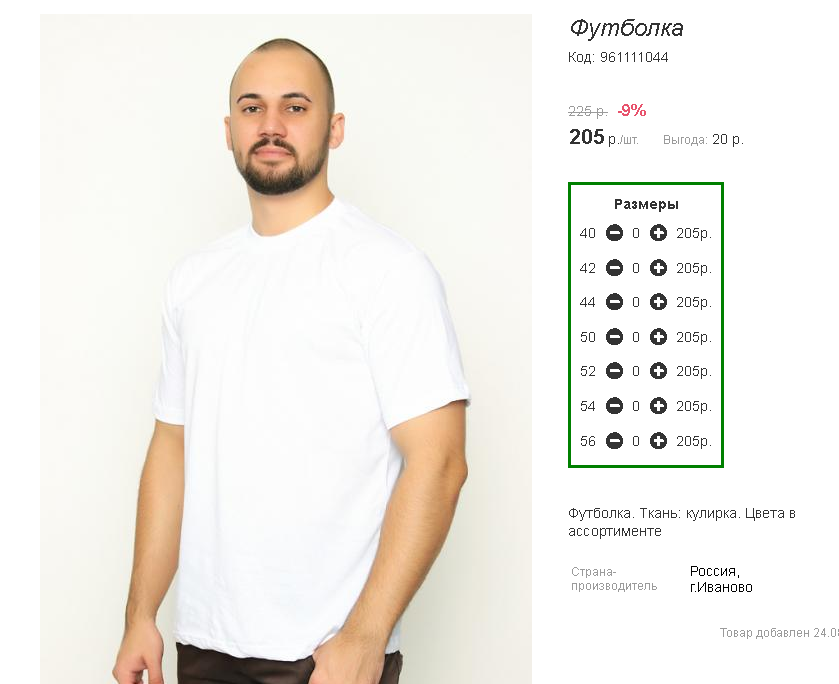Screen dimensions: 839x684
Task: Click the Размеры sizes heading
Action: point(646,204)
